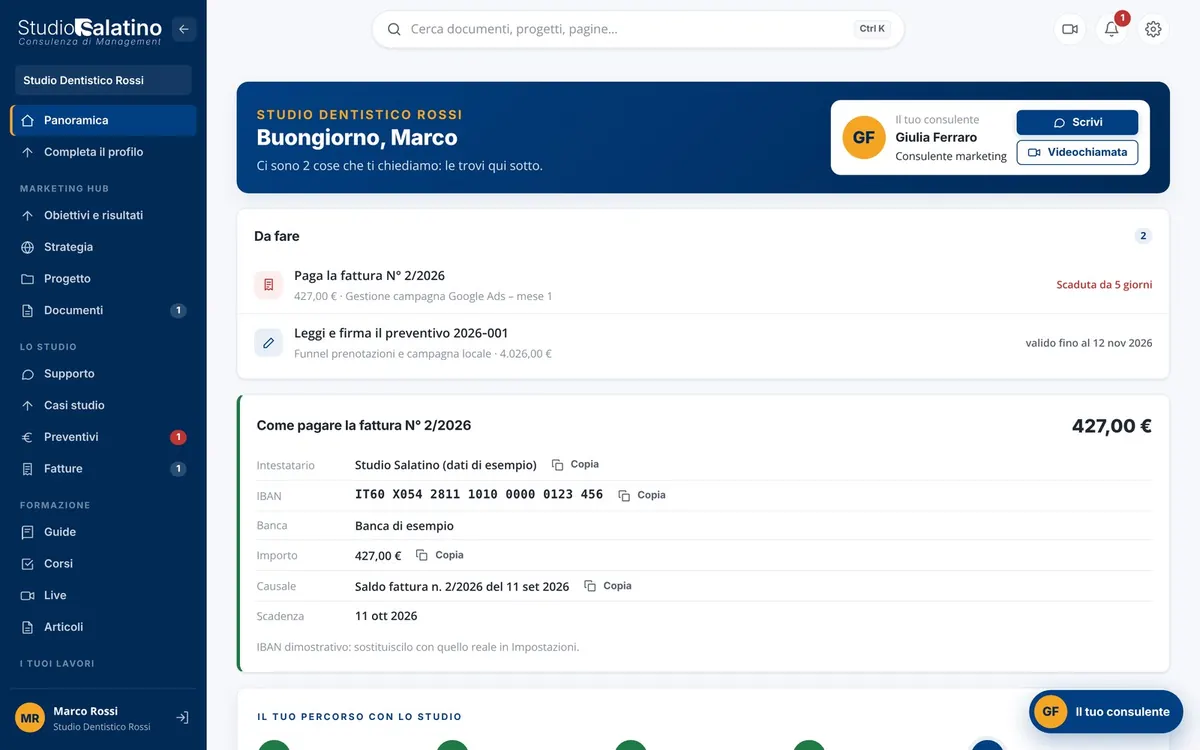Open Leggi e firma il preventivo 2026-001
Image resolution: width=1200 pixels, height=750 pixels.
(703, 343)
